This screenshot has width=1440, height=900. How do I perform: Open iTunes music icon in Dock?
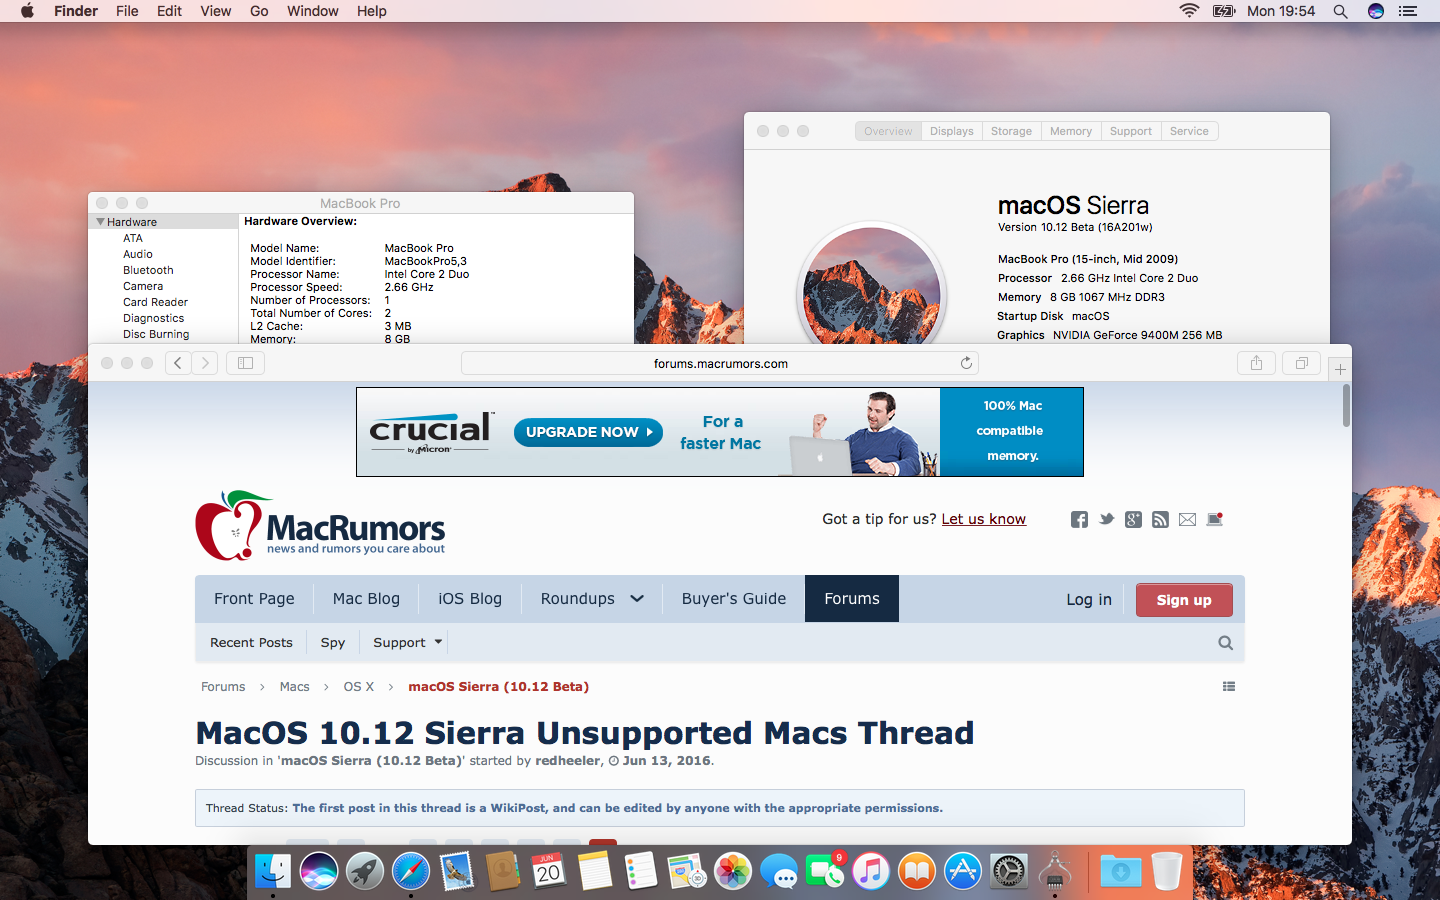(870, 872)
